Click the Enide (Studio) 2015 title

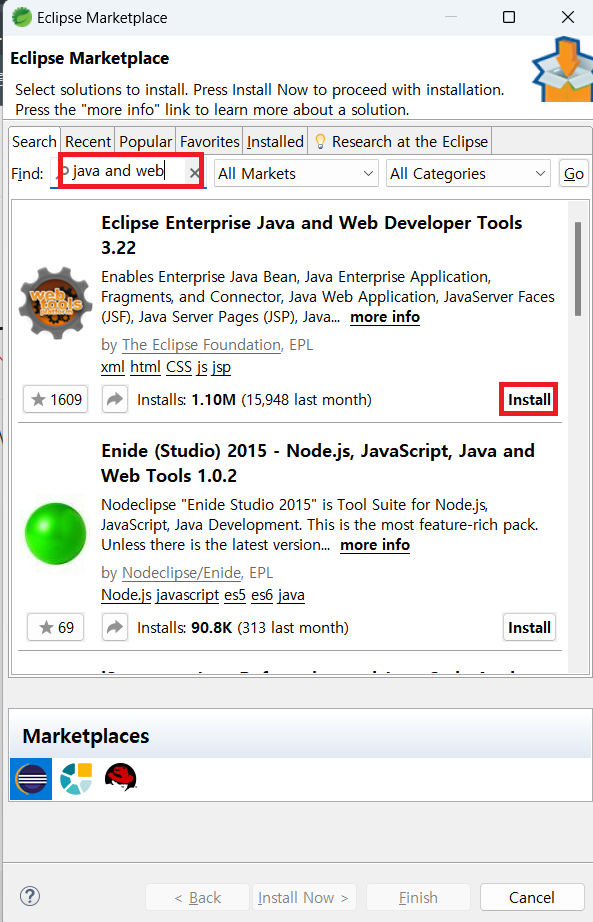[x=318, y=463]
